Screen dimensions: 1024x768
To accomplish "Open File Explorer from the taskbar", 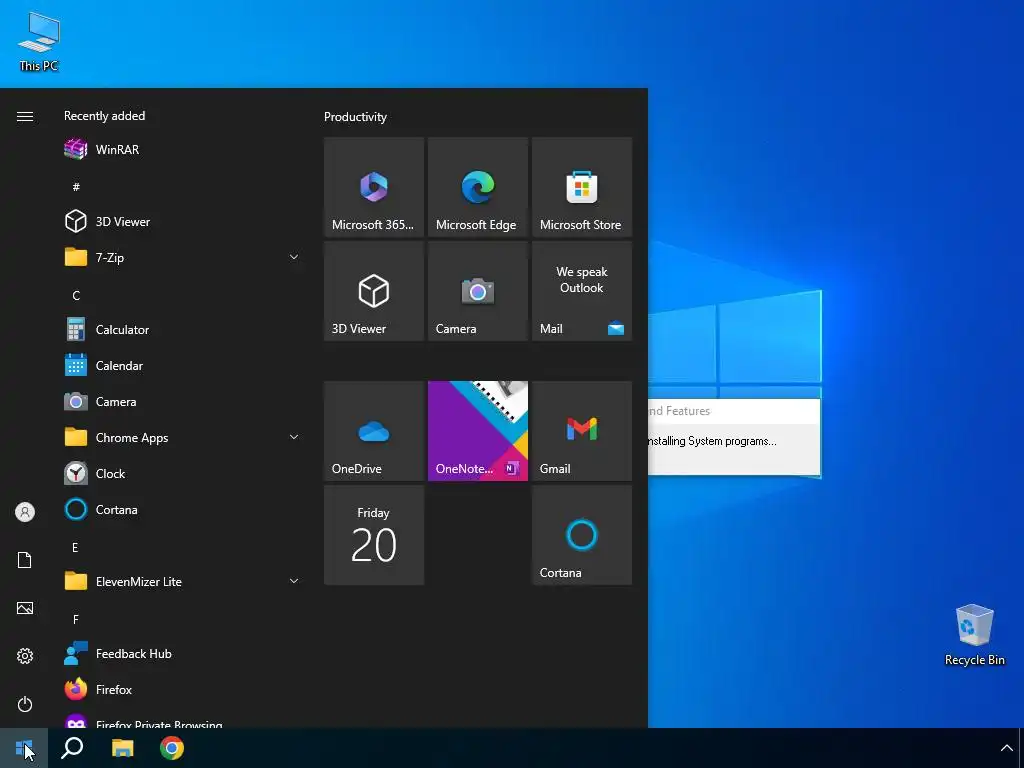I will 122,748.
